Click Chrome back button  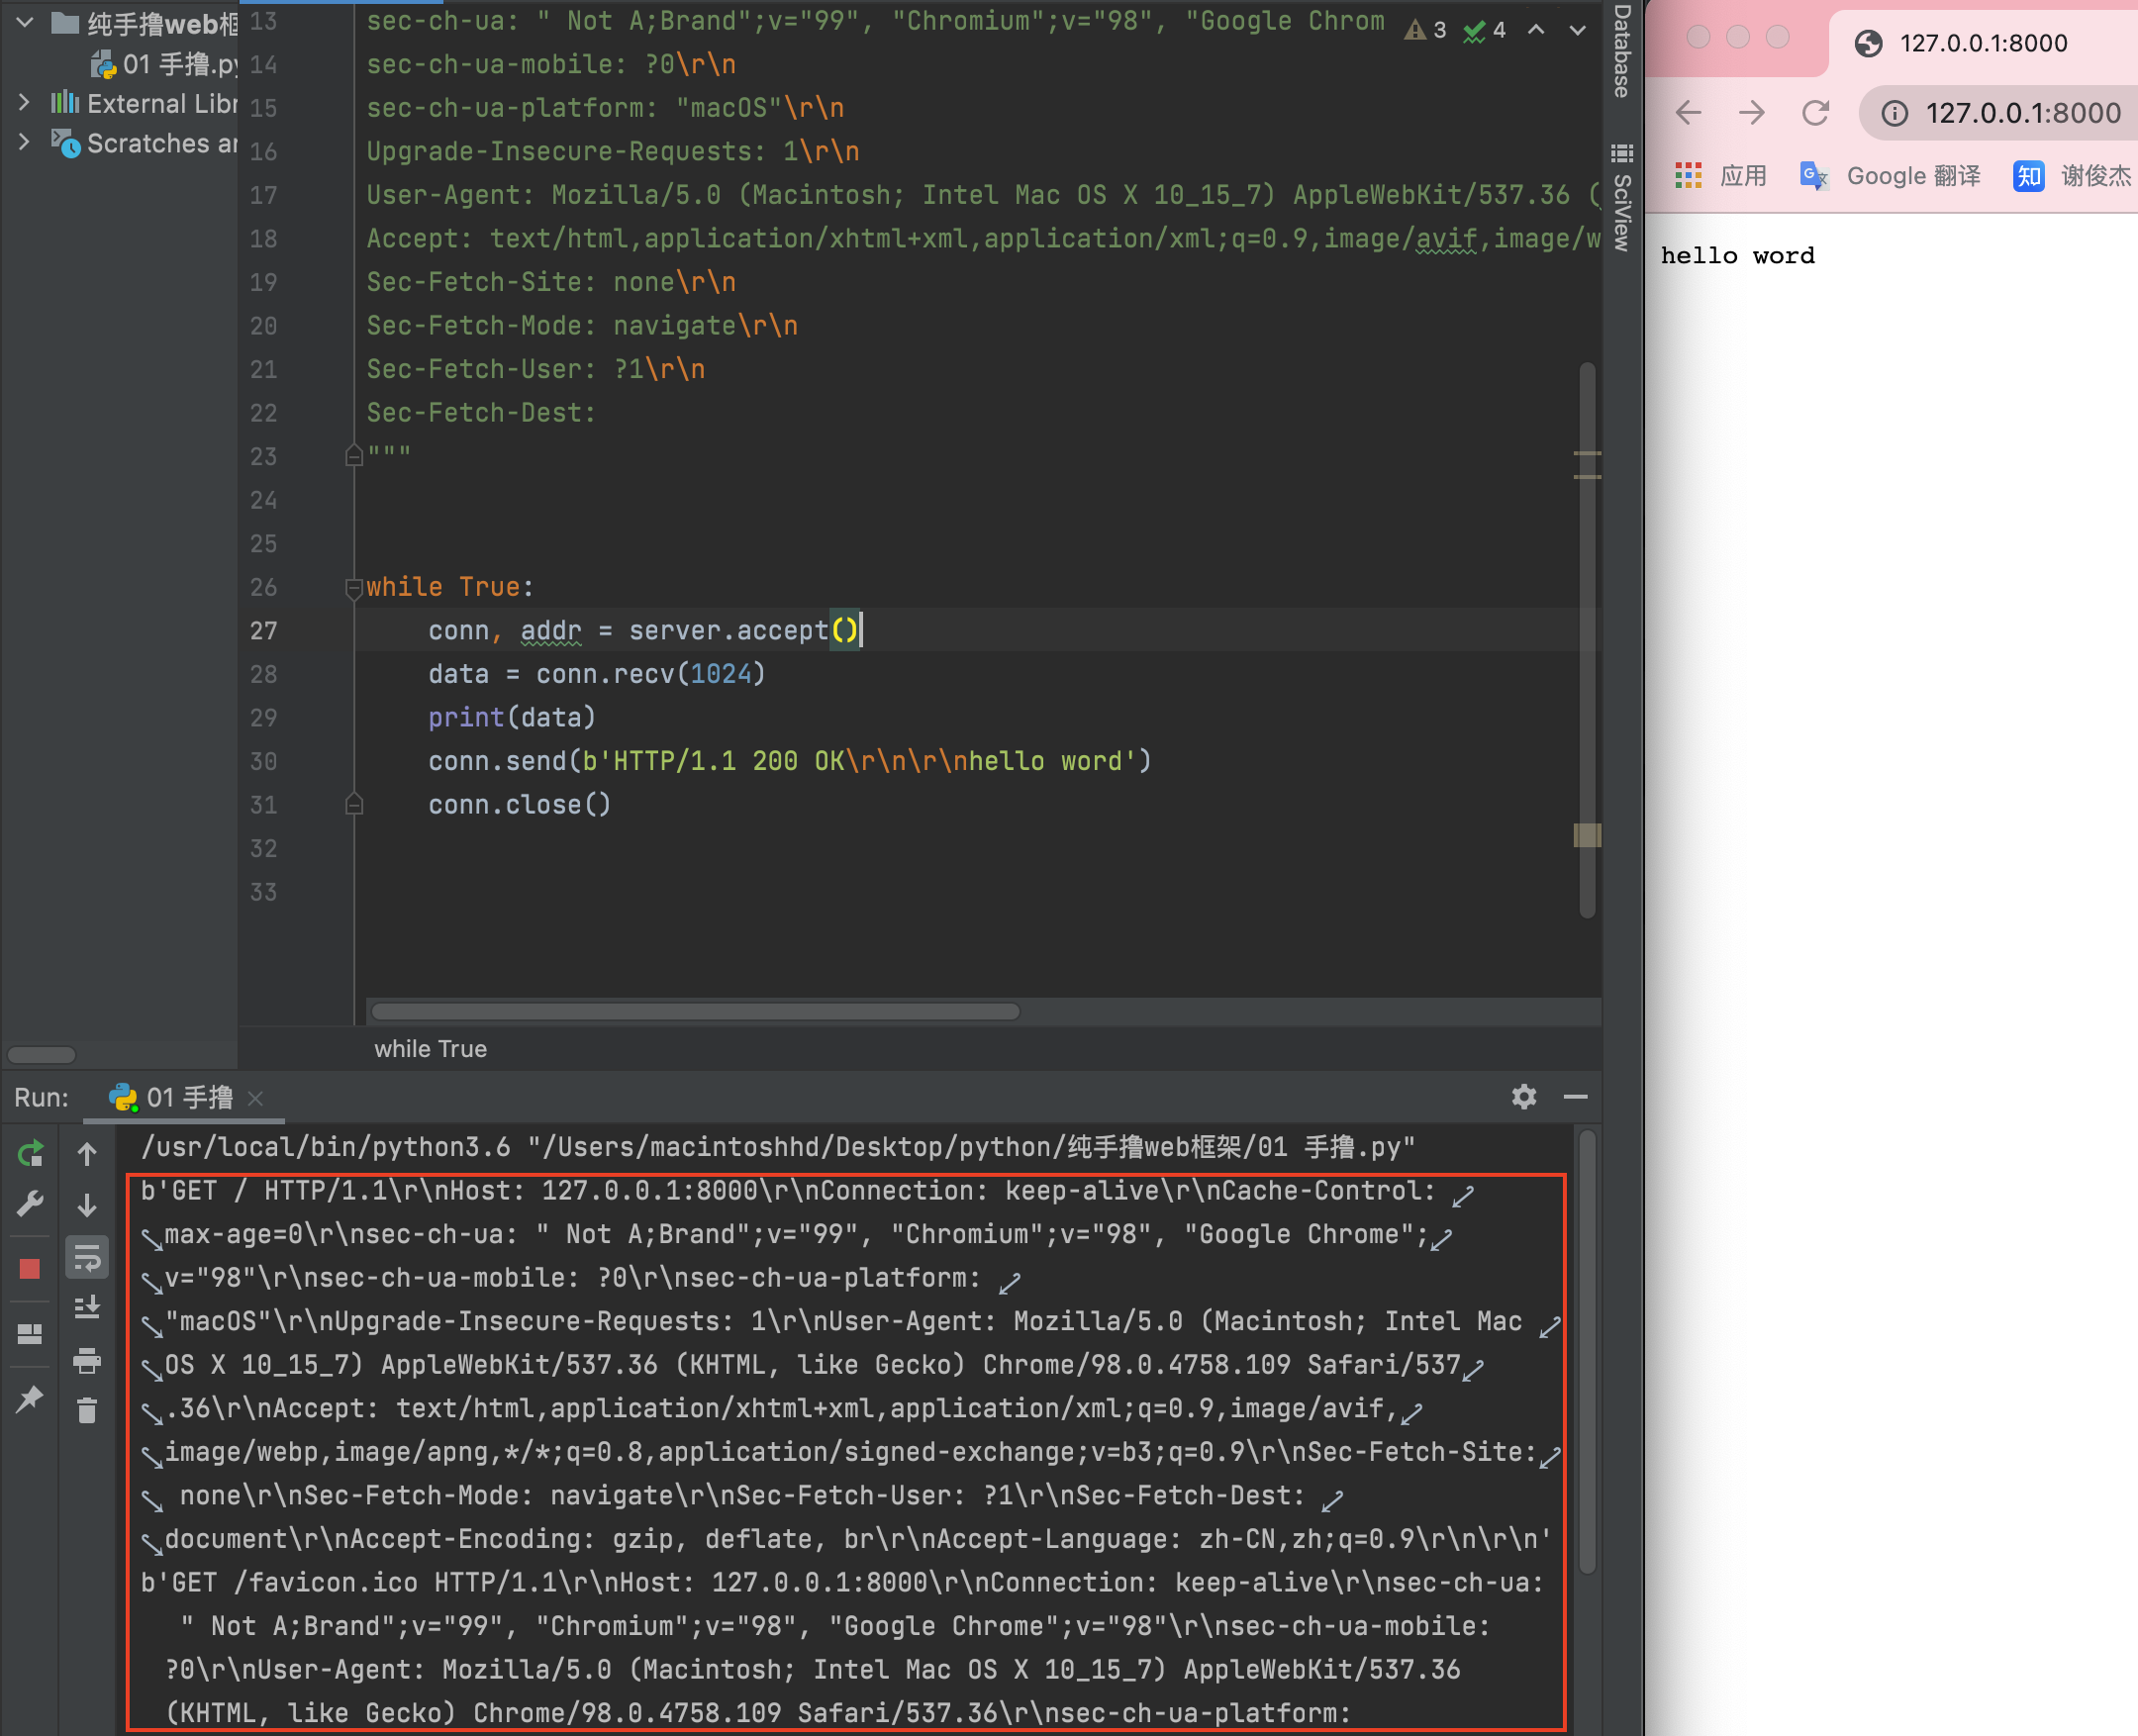pos(1688,112)
